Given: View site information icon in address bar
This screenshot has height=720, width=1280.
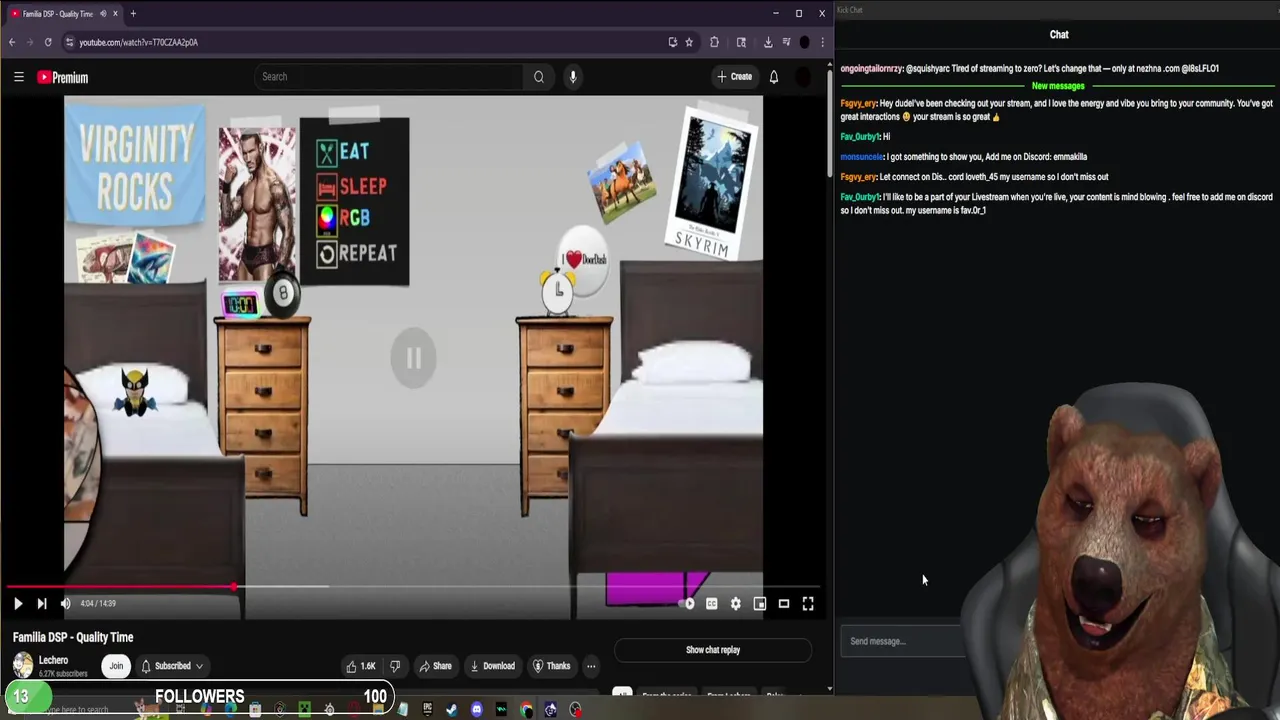Looking at the screenshot, I should [69, 42].
